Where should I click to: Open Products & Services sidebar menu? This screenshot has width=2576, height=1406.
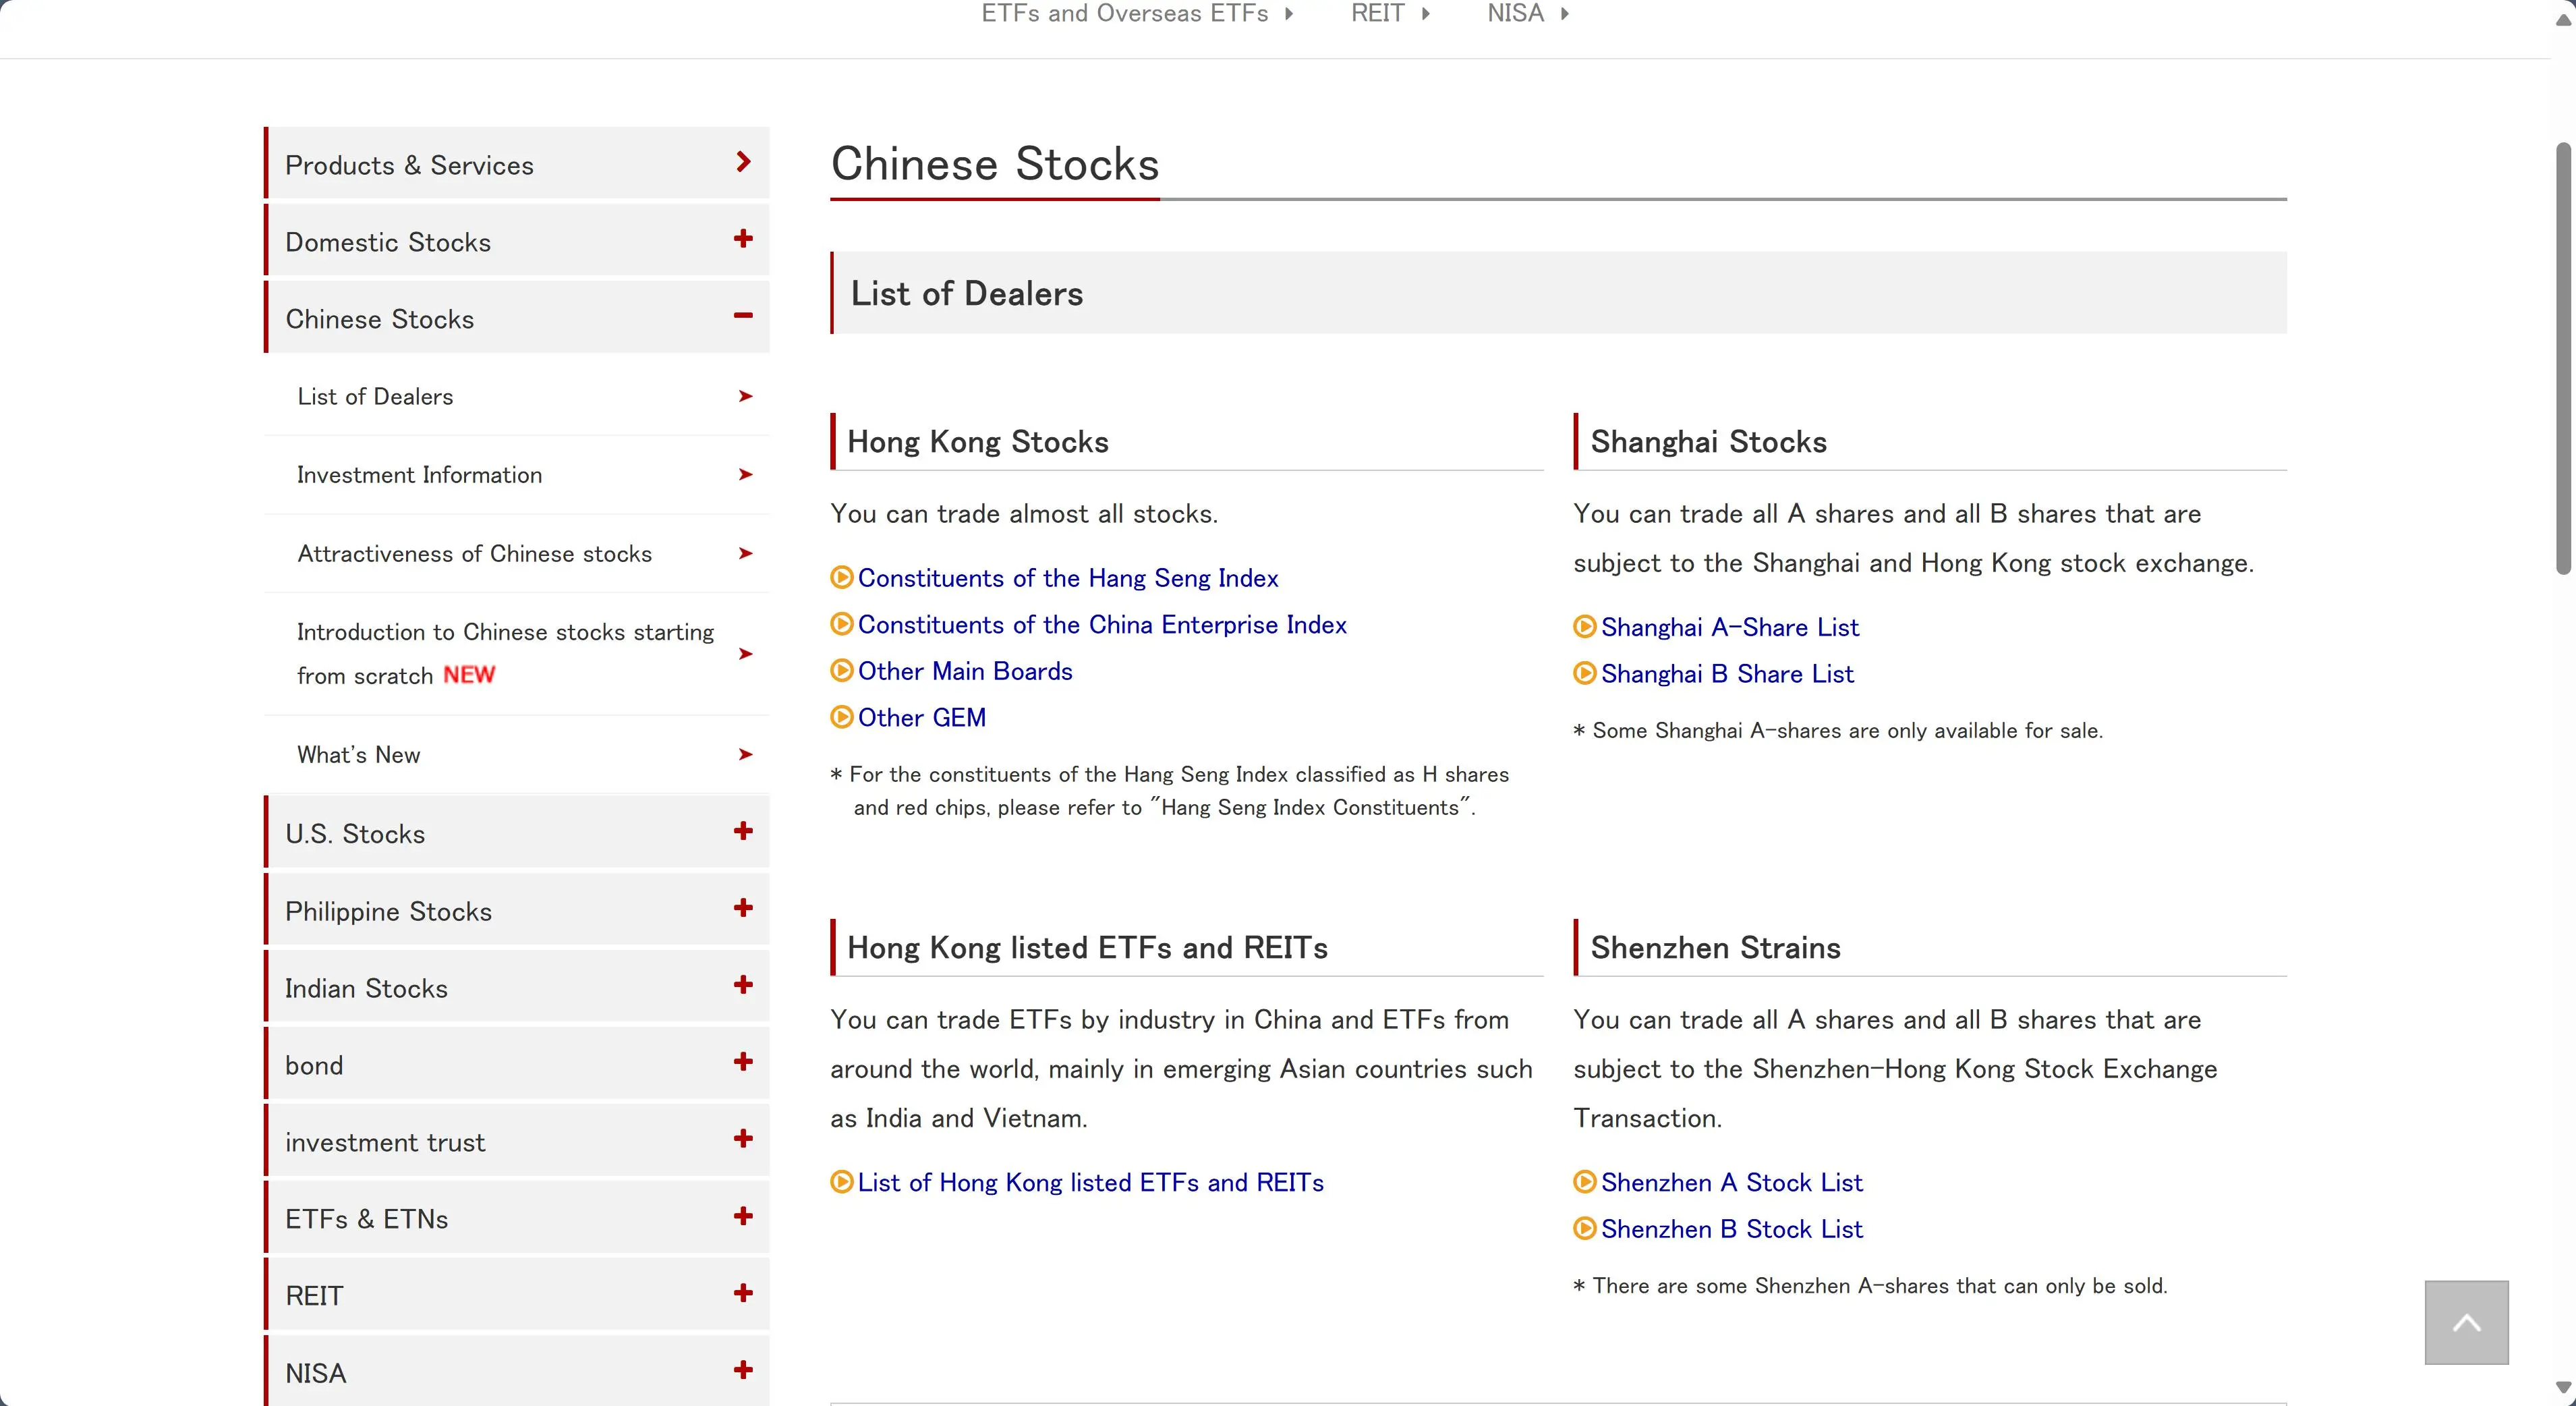pyautogui.click(x=517, y=163)
